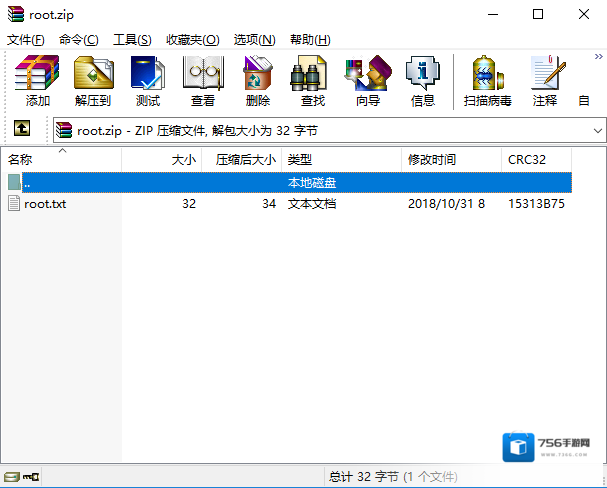
Task: Click the 删除 (Delete) recycle icon
Action: (258, 75)
